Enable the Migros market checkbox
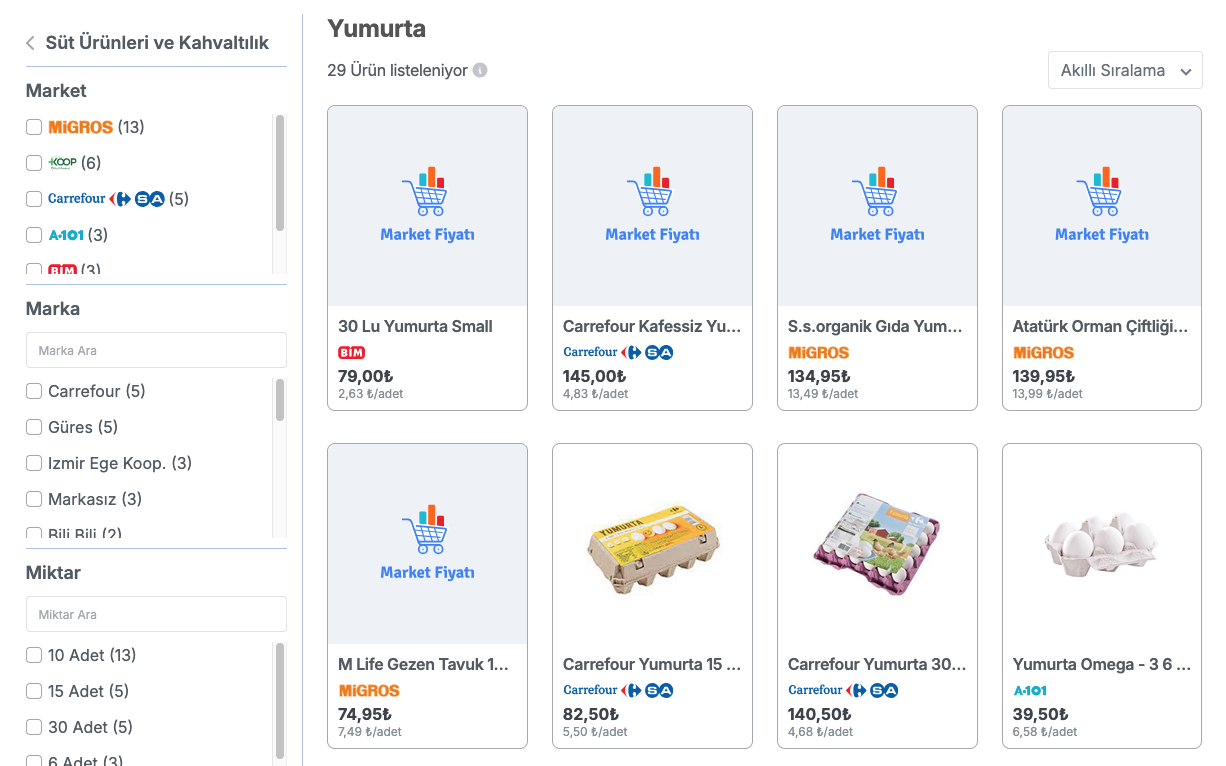 [x=34, y=127]
